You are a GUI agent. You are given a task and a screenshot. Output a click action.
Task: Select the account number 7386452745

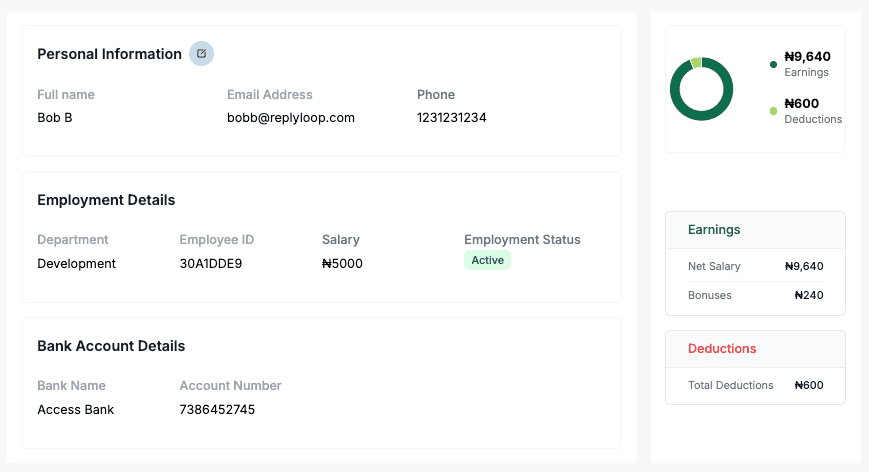click(217, 410)
